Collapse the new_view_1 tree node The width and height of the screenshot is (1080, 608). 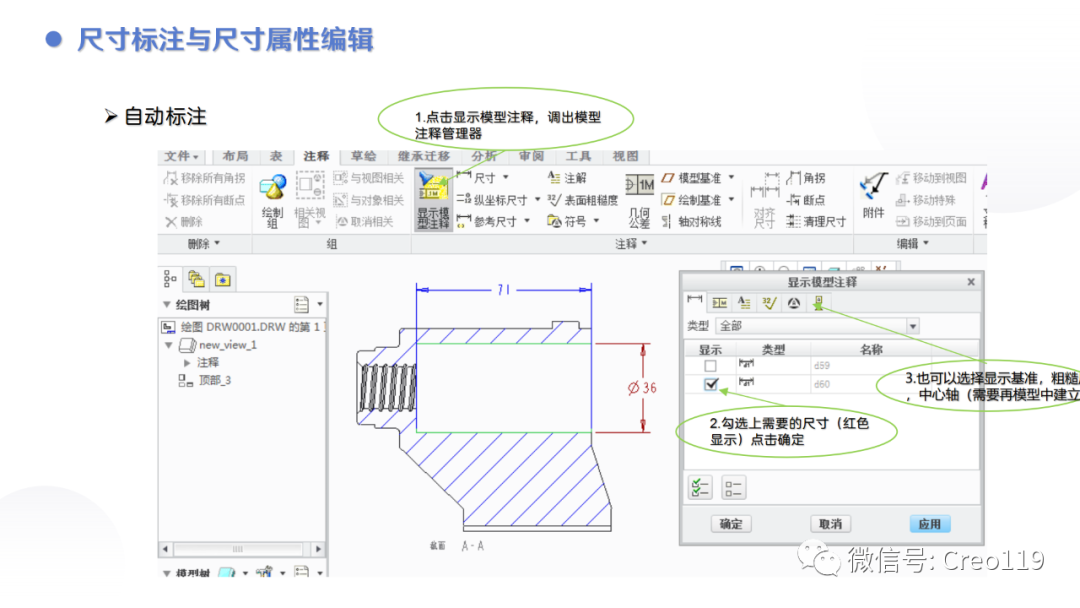(169, 345)
